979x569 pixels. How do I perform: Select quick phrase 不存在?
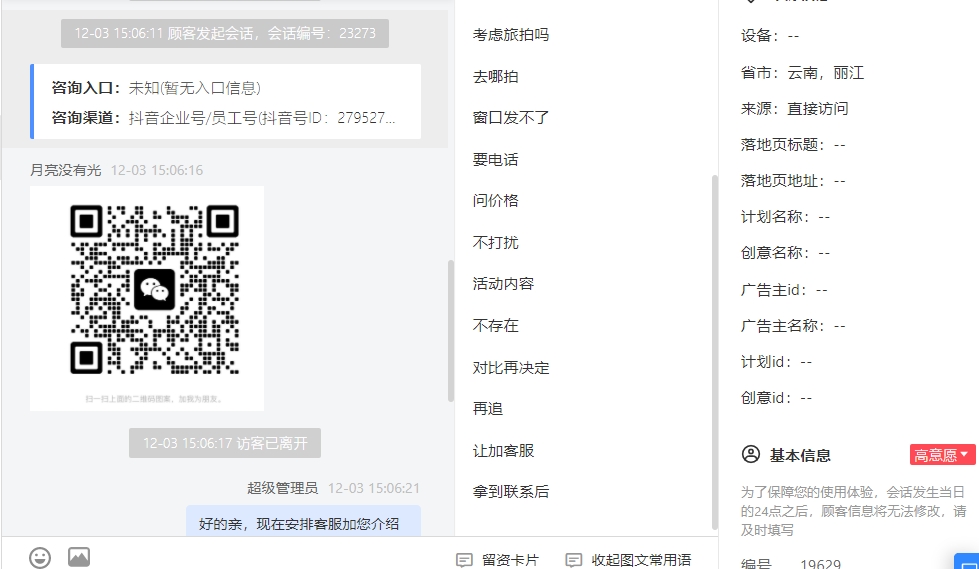click(x=495, y=325)
